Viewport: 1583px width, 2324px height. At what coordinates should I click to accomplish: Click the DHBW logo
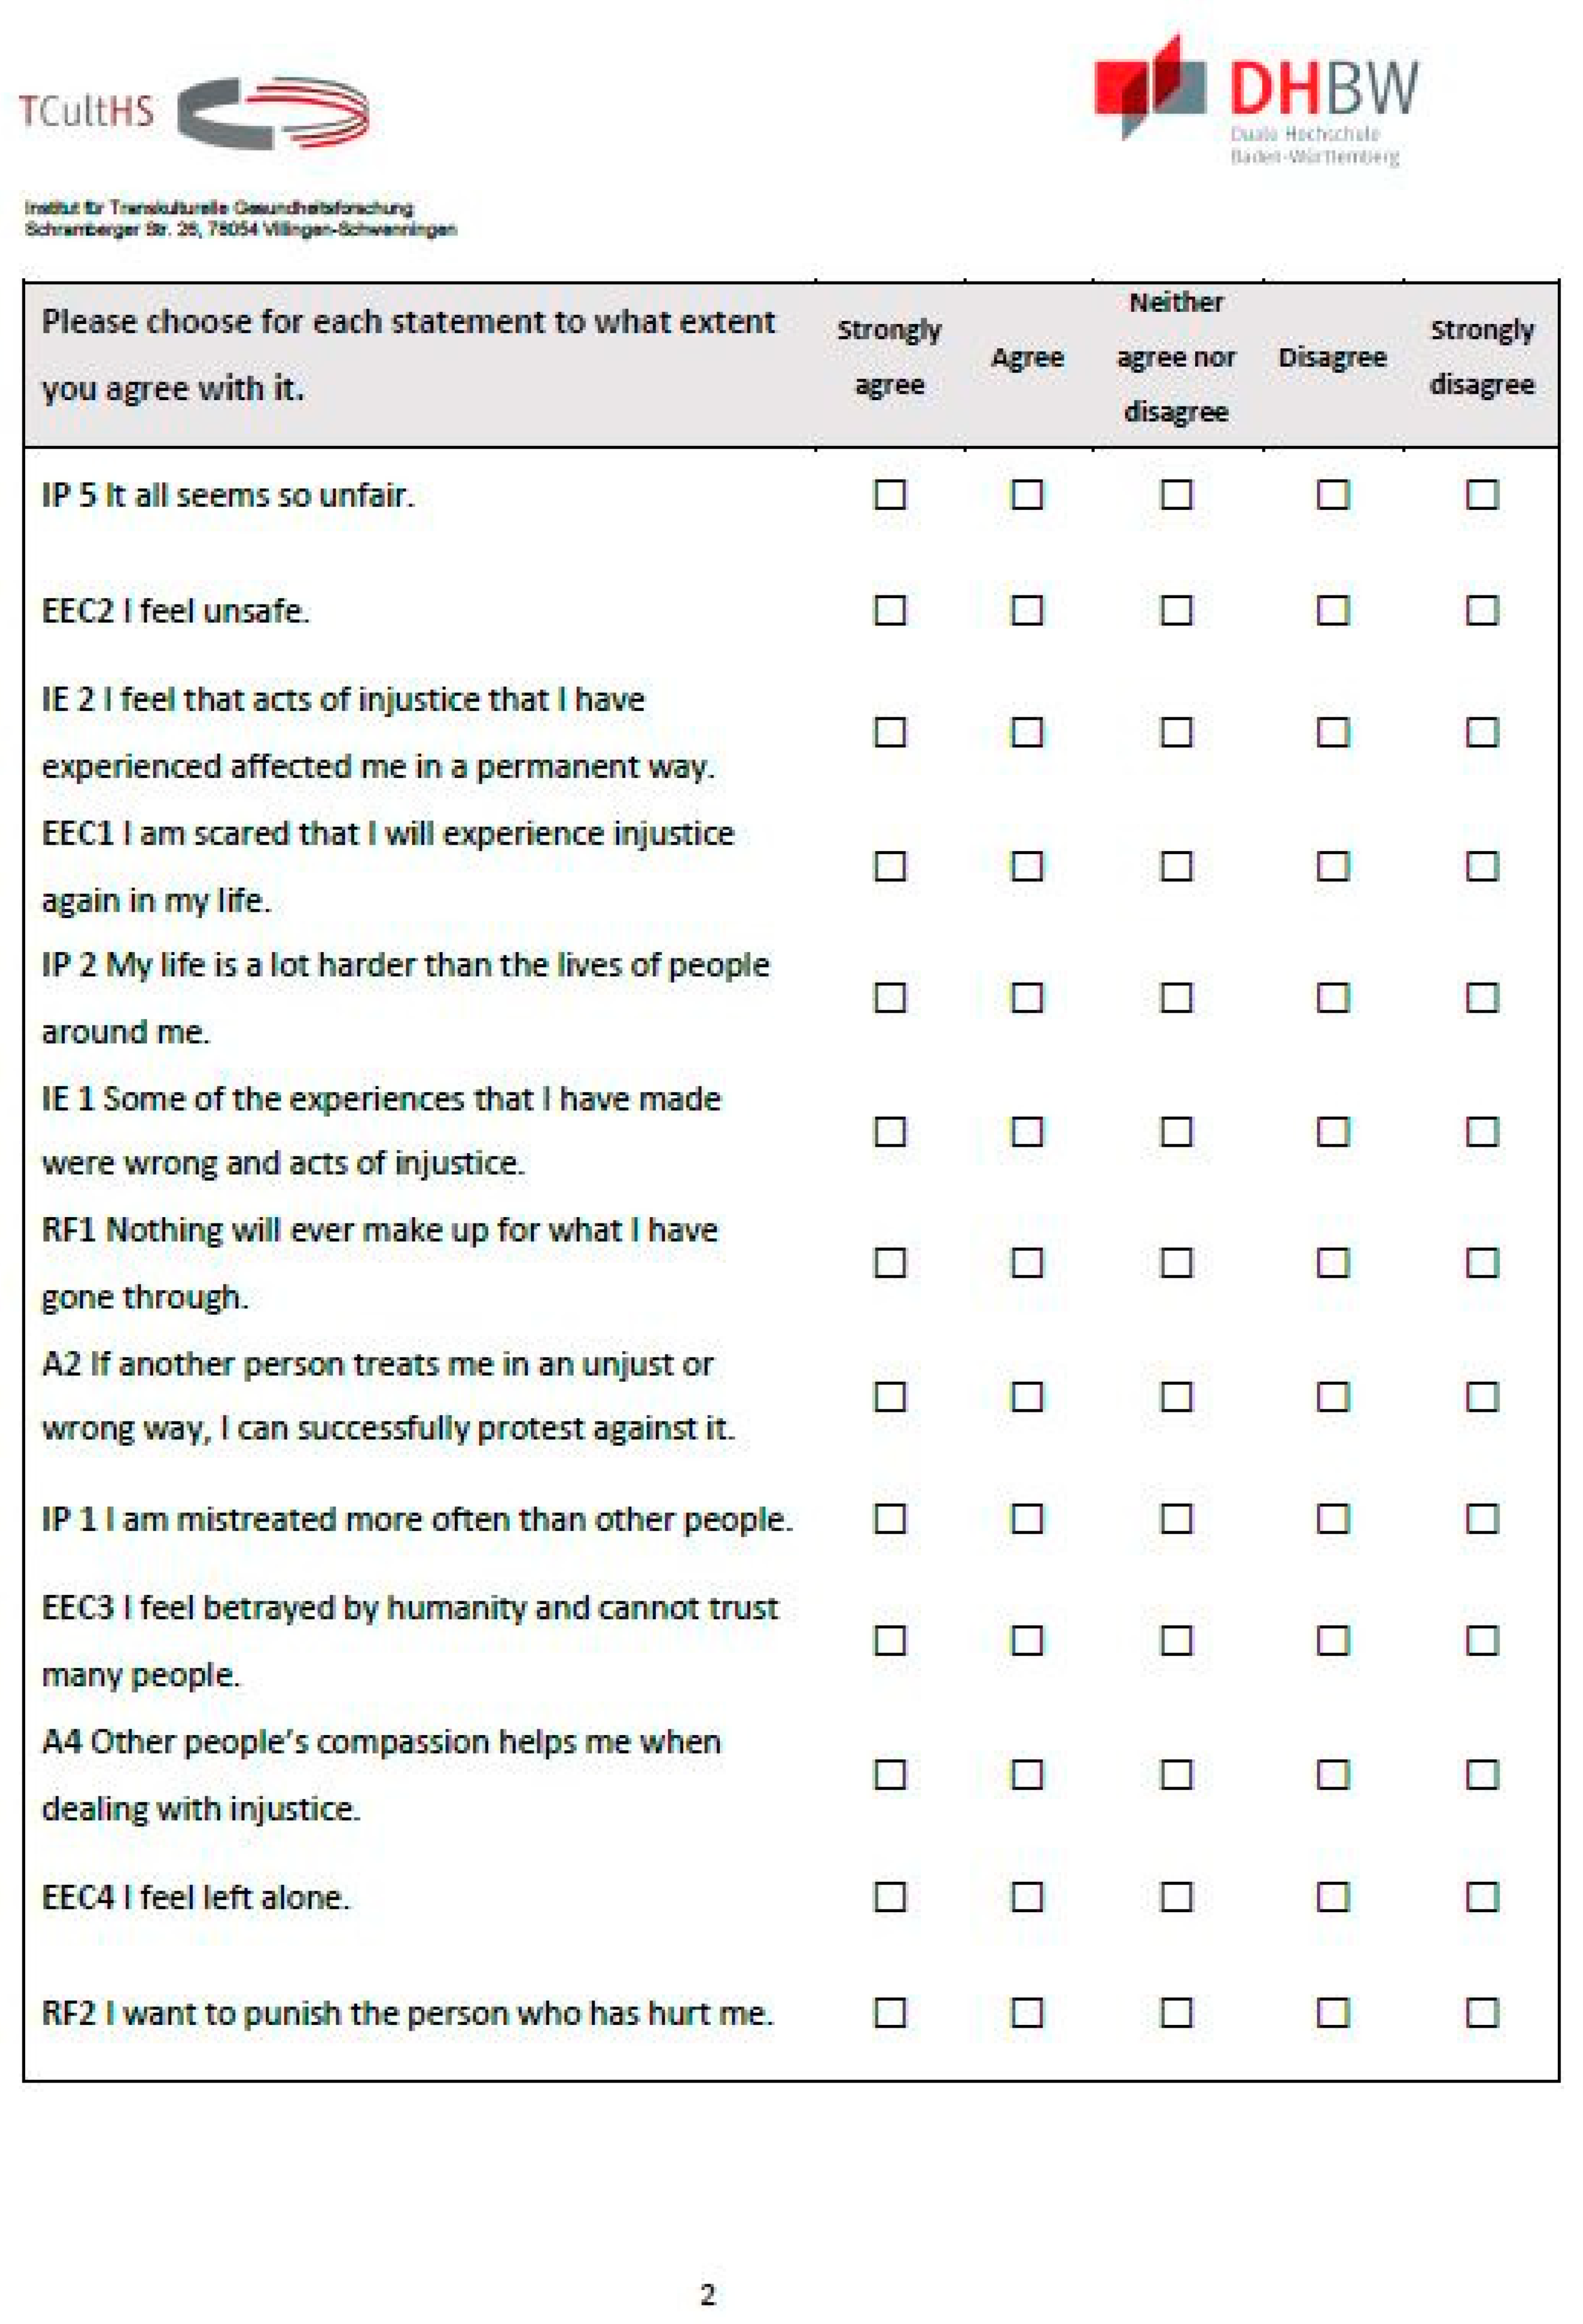point(1257,100)
